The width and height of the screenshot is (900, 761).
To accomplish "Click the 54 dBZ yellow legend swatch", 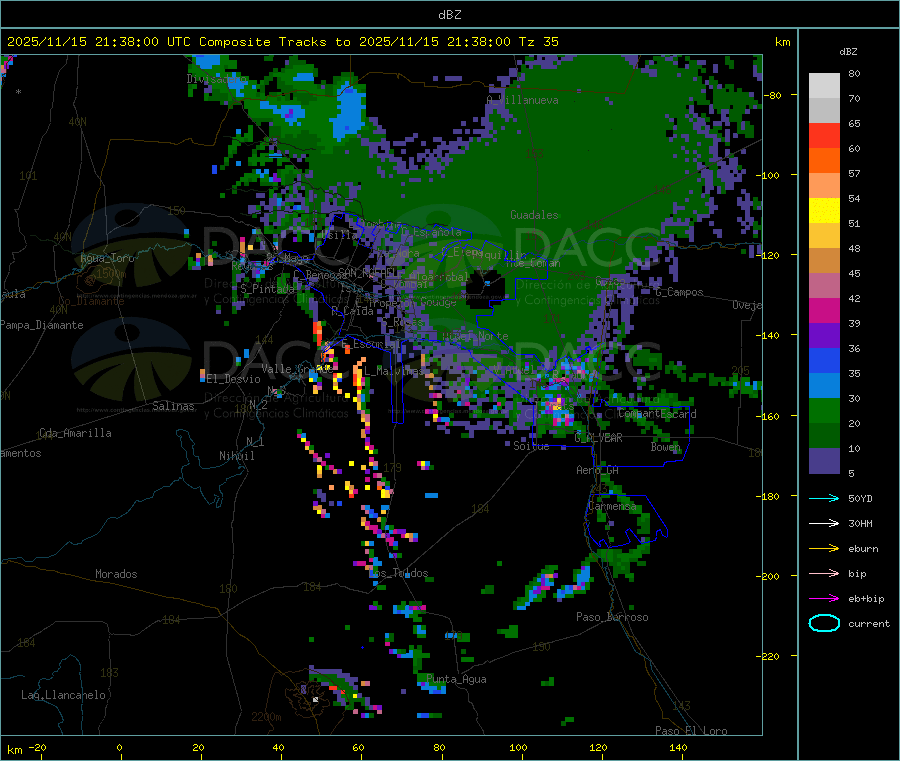I will [x=824, y=211].
